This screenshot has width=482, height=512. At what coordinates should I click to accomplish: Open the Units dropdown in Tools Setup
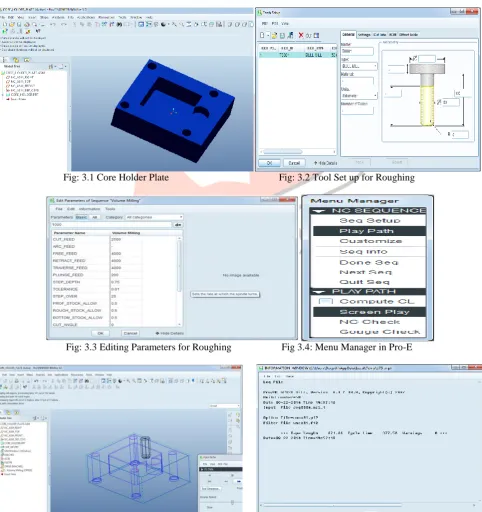coord(359,96)
